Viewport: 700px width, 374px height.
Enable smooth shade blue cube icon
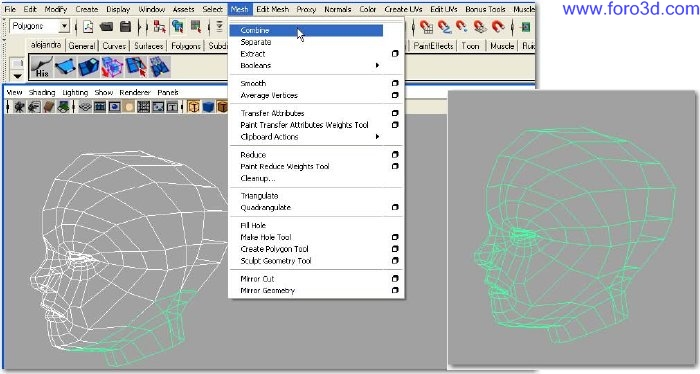pos(208,107)
